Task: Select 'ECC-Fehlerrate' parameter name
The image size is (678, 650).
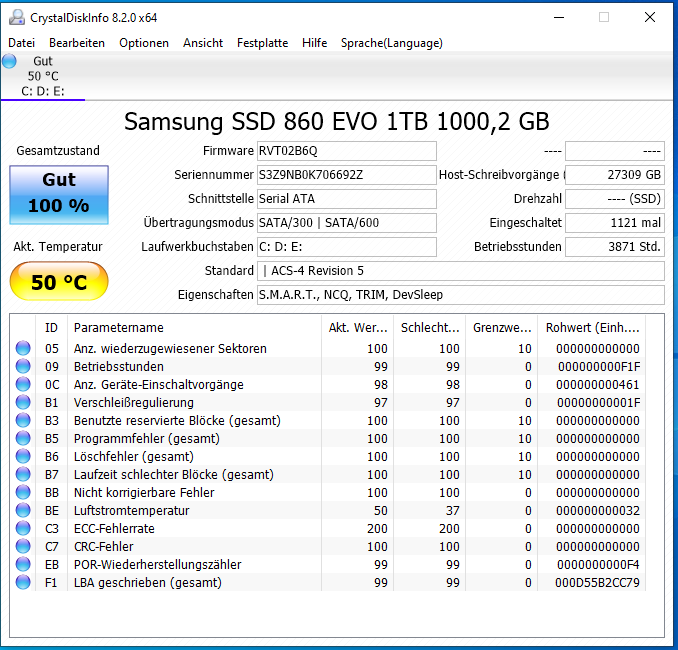Action: tap(114, 528)
